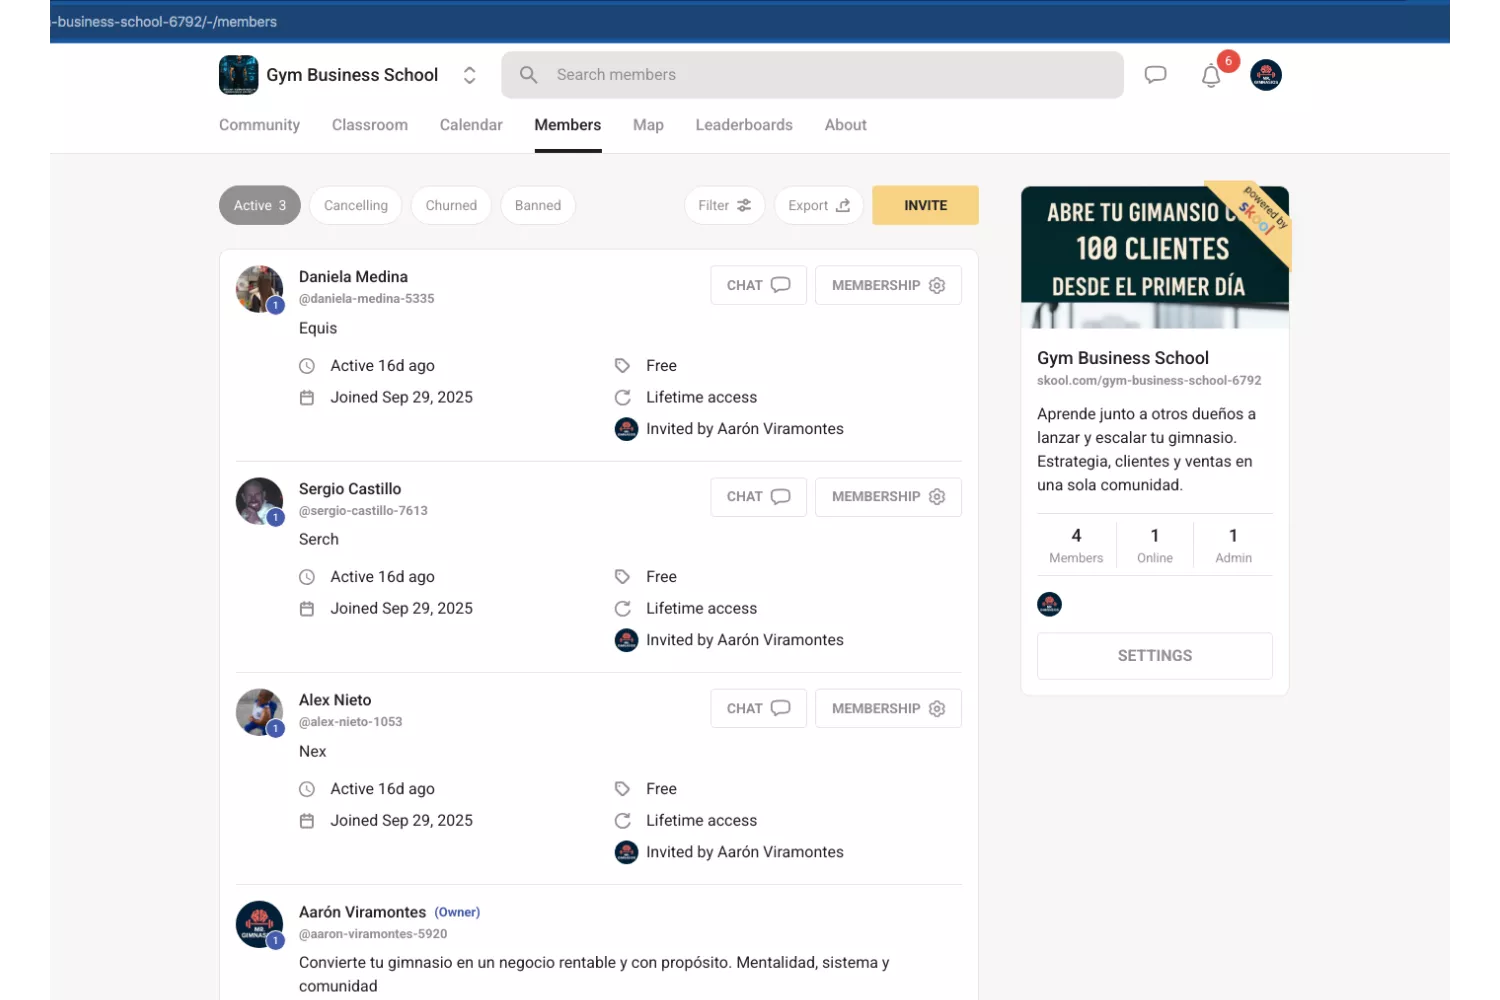Go to the Classroom tab
This screenshot has width=1500, height=1000.
coord(369,125)
